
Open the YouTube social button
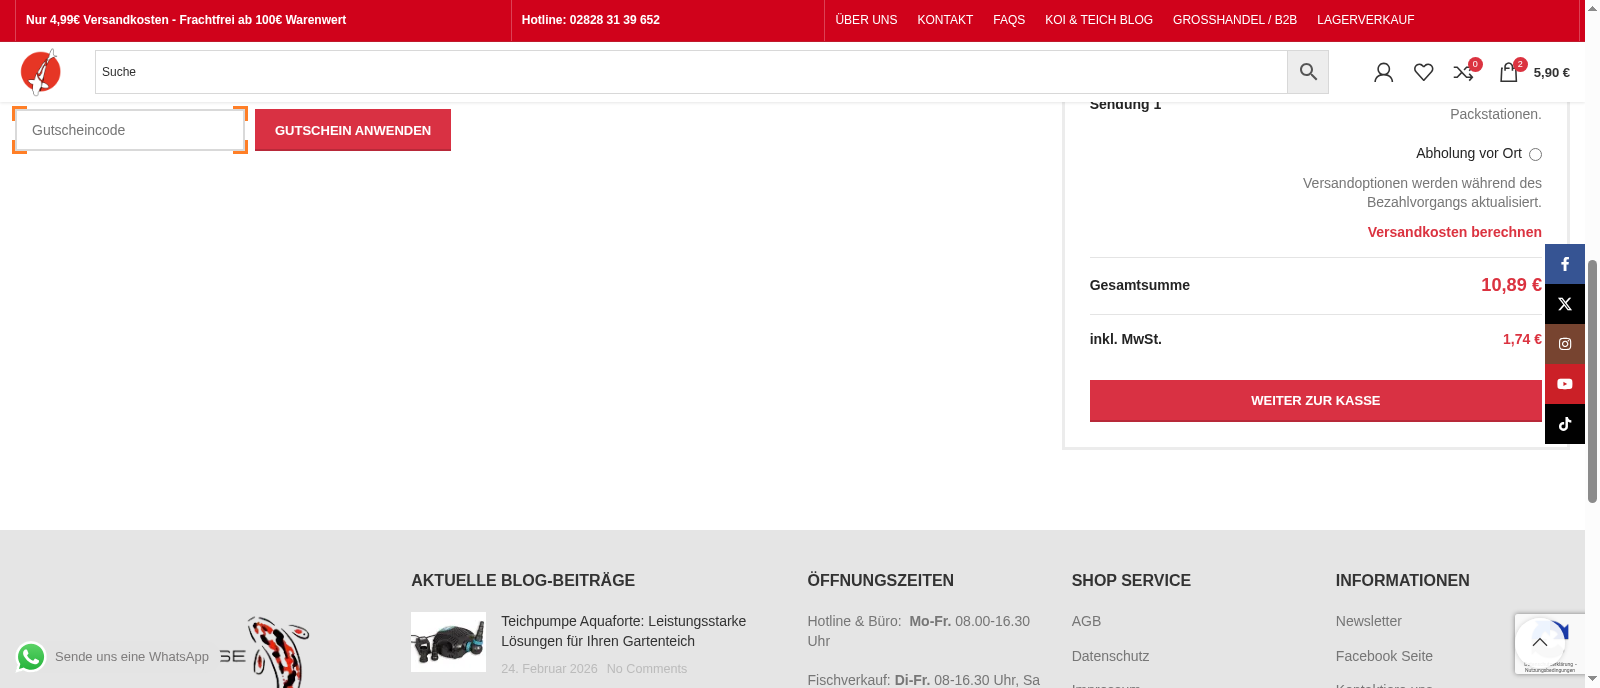1565,384
